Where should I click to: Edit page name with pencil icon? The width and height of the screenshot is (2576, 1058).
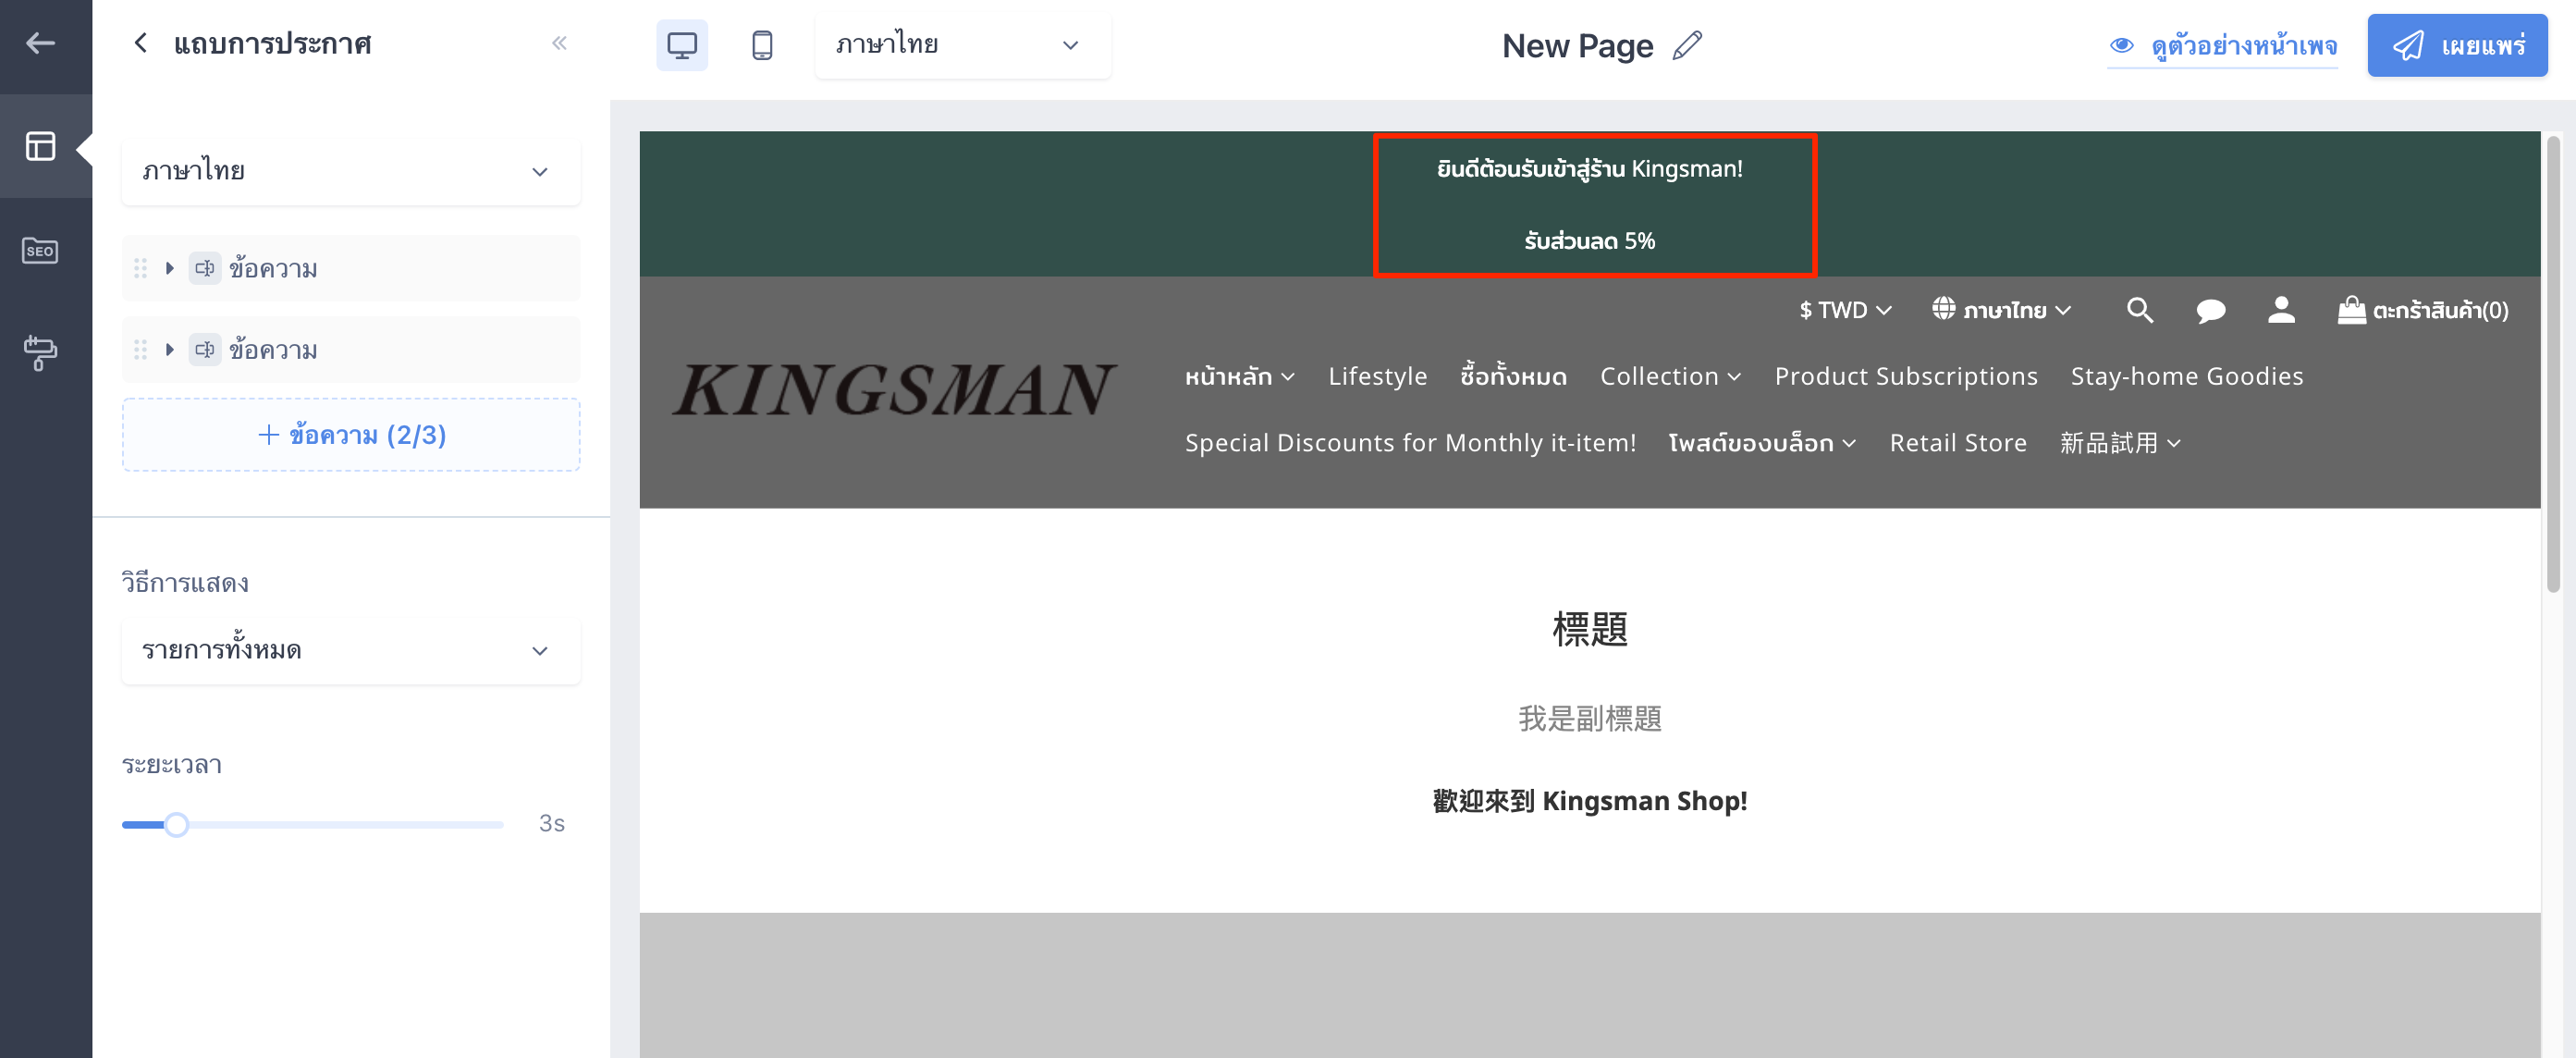click(1687, 46)
